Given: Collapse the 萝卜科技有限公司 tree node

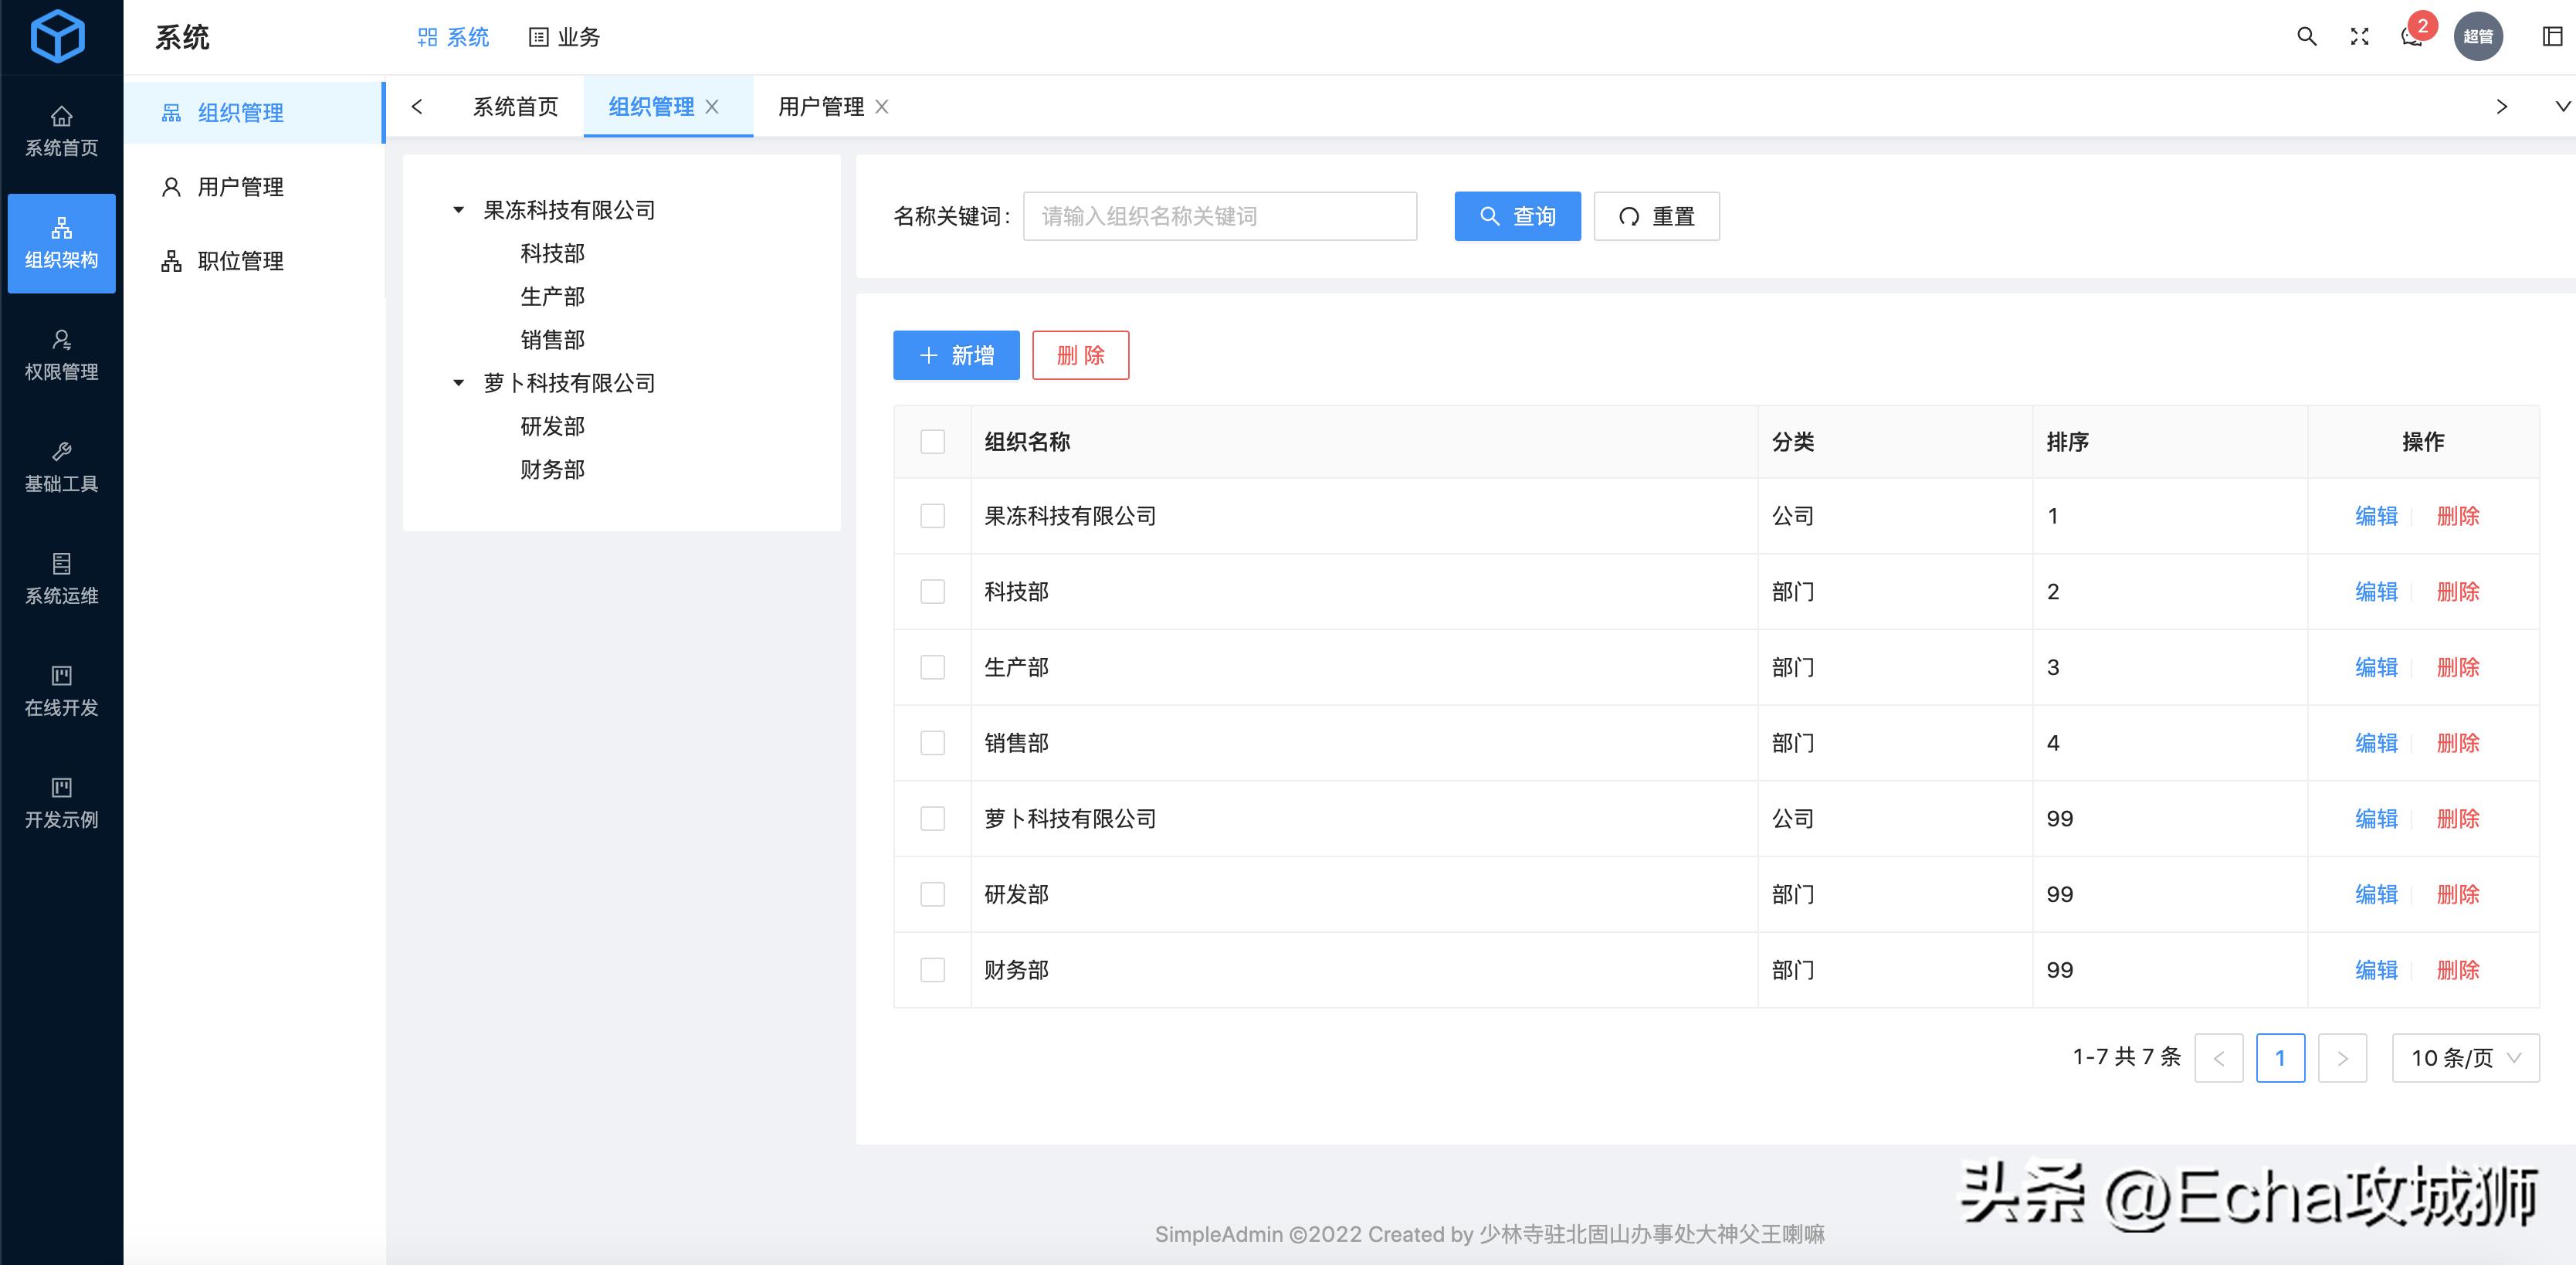Looking at the screenshot, I should [x=458, y=382].
